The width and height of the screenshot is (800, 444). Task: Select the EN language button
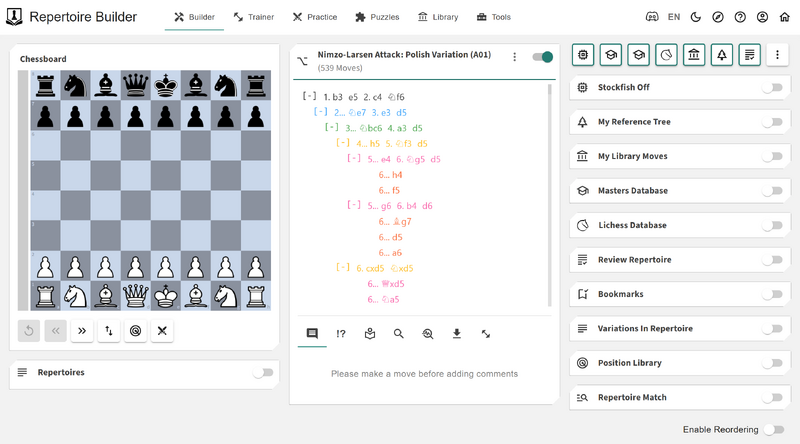coord(674,17)
